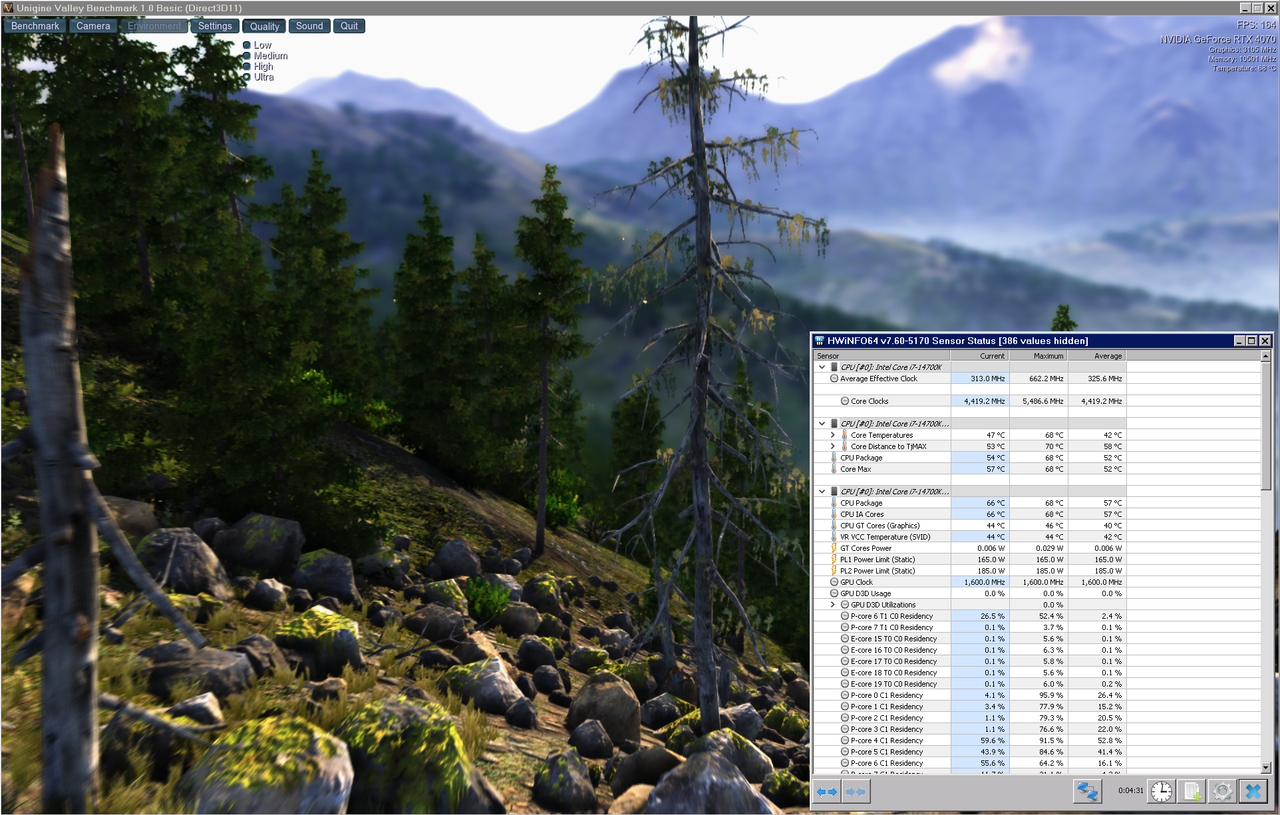Viewport: 1280px width, 815px height.
Task: Click the Unigine Valley title bar icon
Action: 8,7
